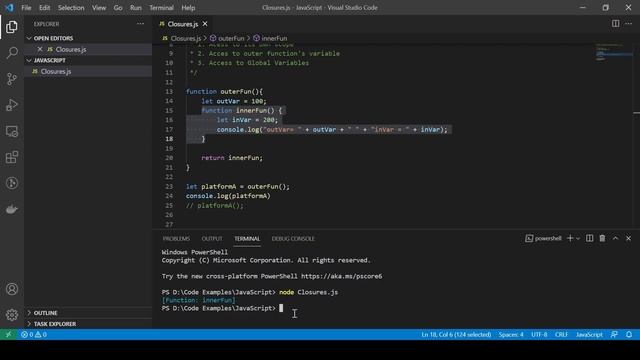Screen dimensions: 640x360
Task: Open the aka.ms/pscore6 link in terminal
Action: click(x=342, y=276)
